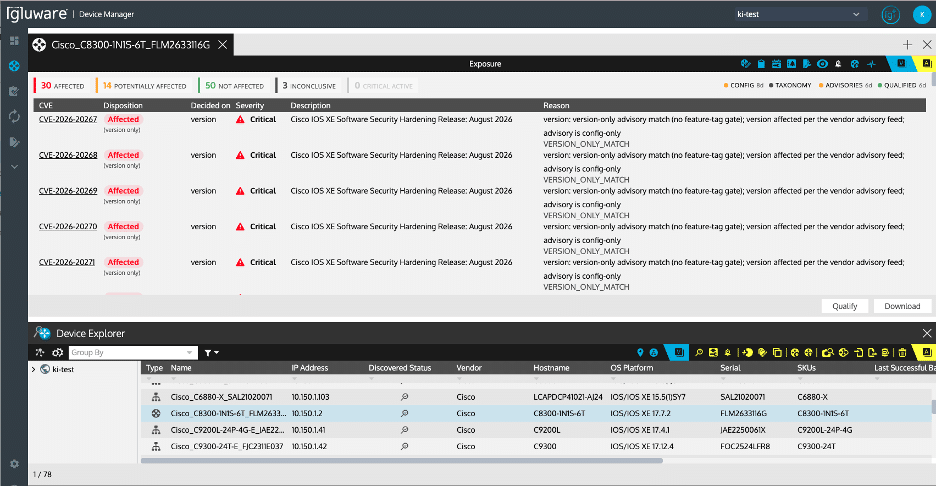Open the CVE-2026-20267 link
Image resolution: width=936 pixels, height=486 pixels.
(x=67, y=119)
